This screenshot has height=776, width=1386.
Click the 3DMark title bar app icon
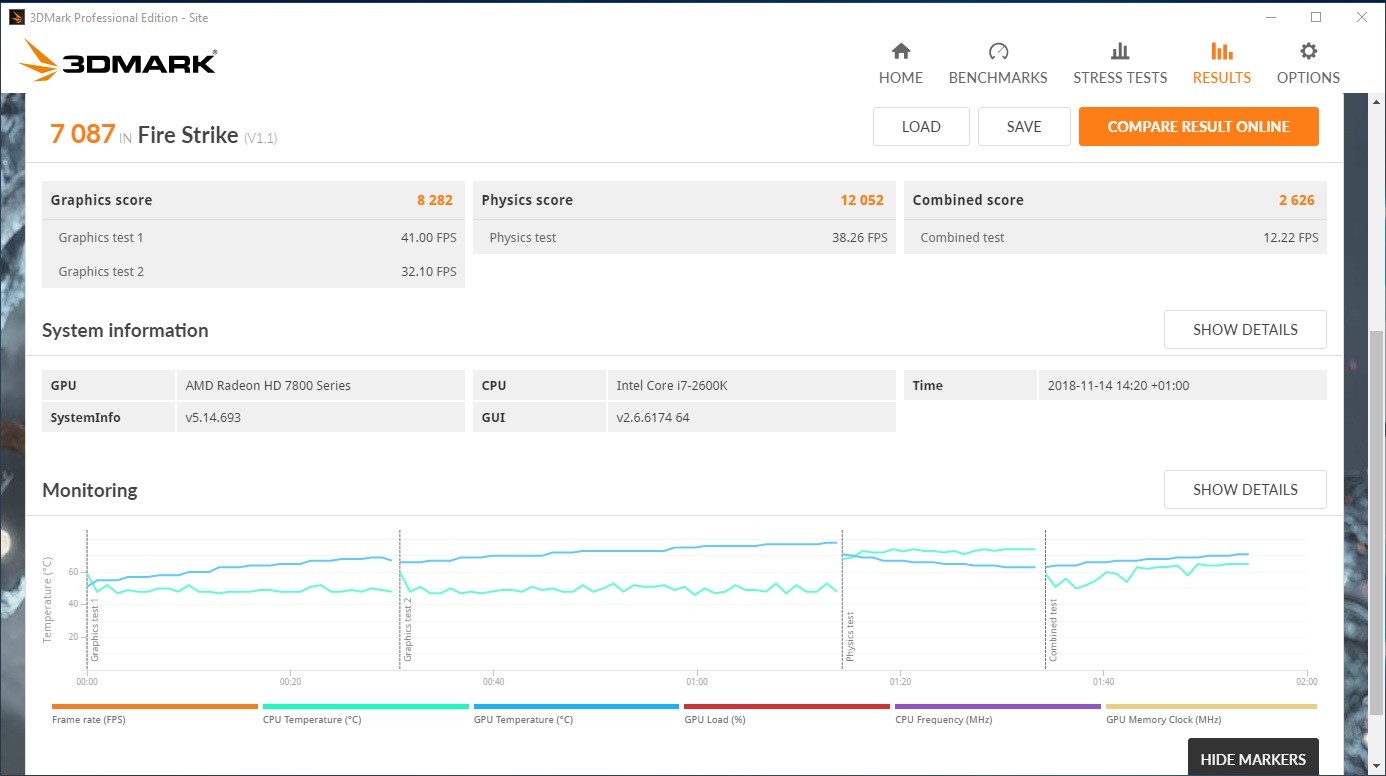17,16
